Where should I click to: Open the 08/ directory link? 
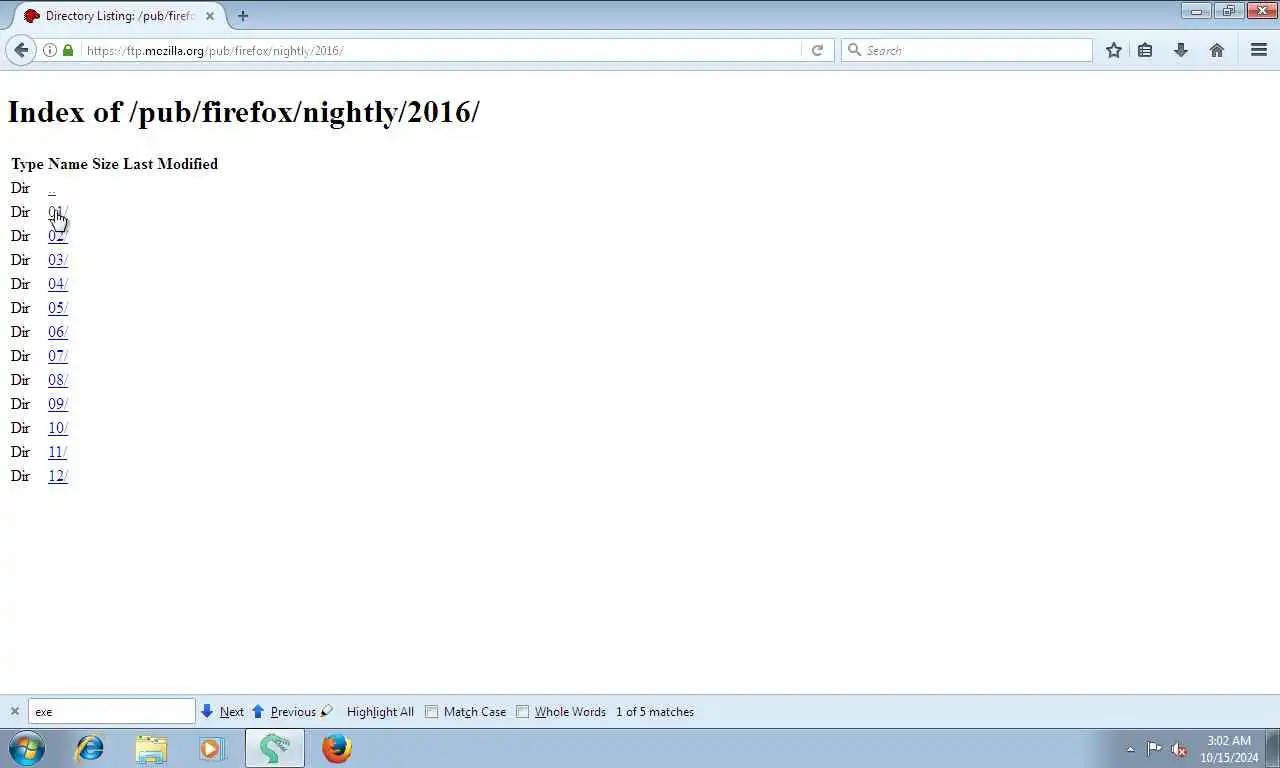tap(58, 380)
